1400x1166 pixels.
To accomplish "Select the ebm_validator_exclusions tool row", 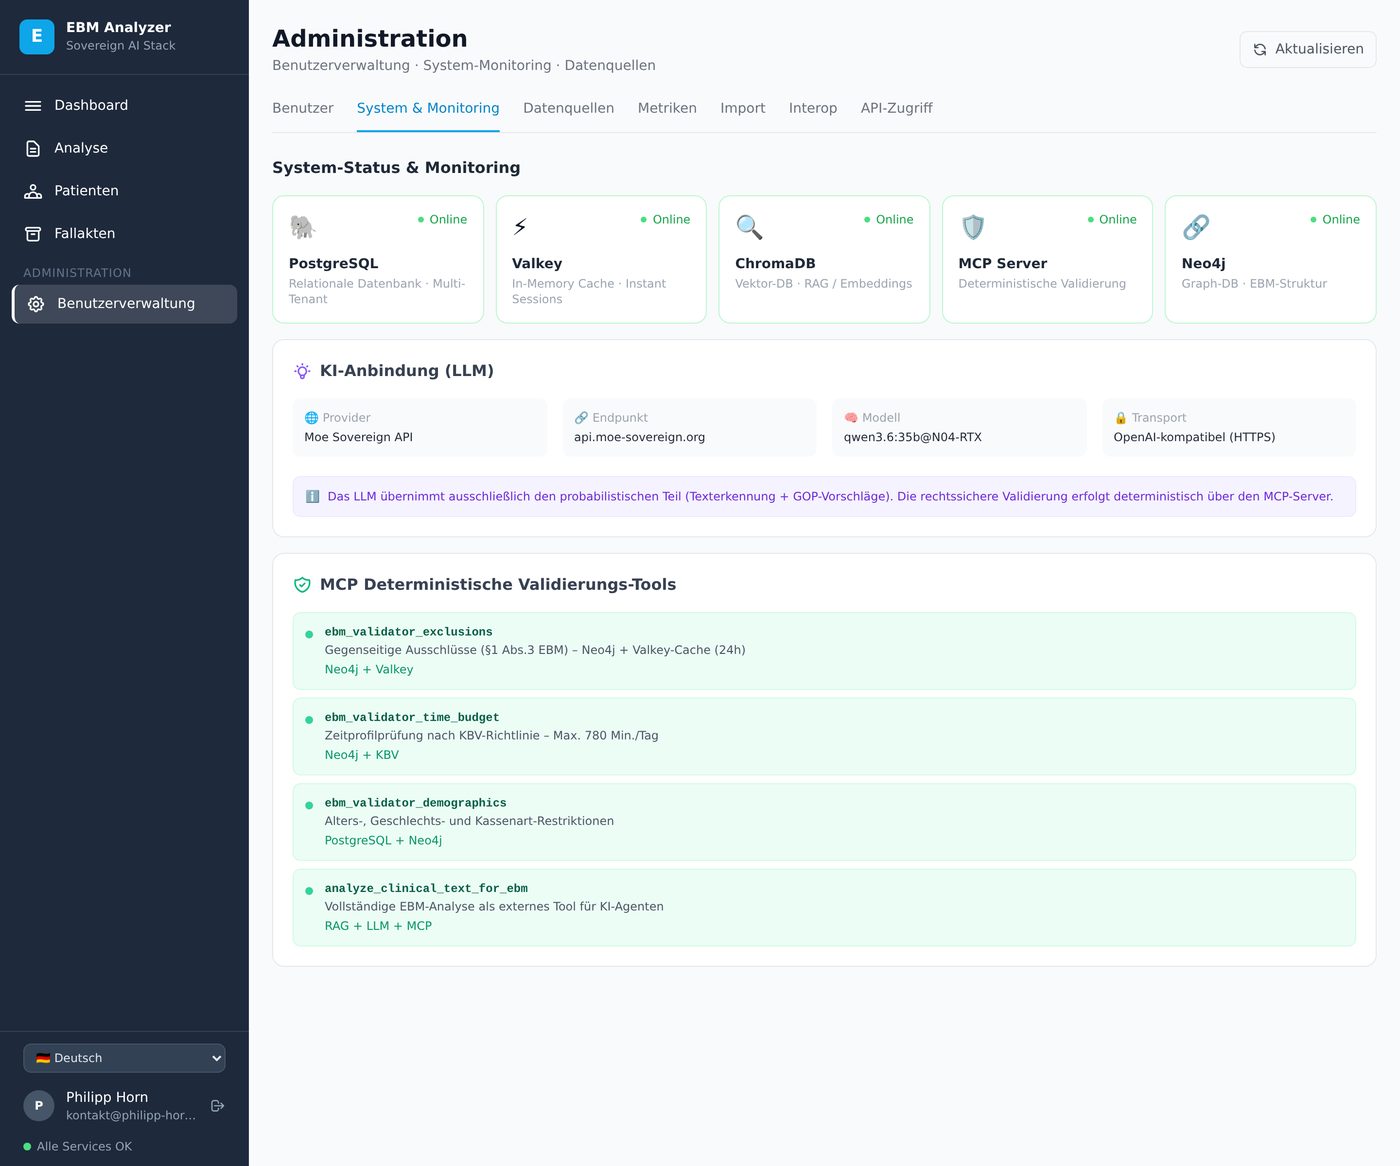I will click(824, 651).
